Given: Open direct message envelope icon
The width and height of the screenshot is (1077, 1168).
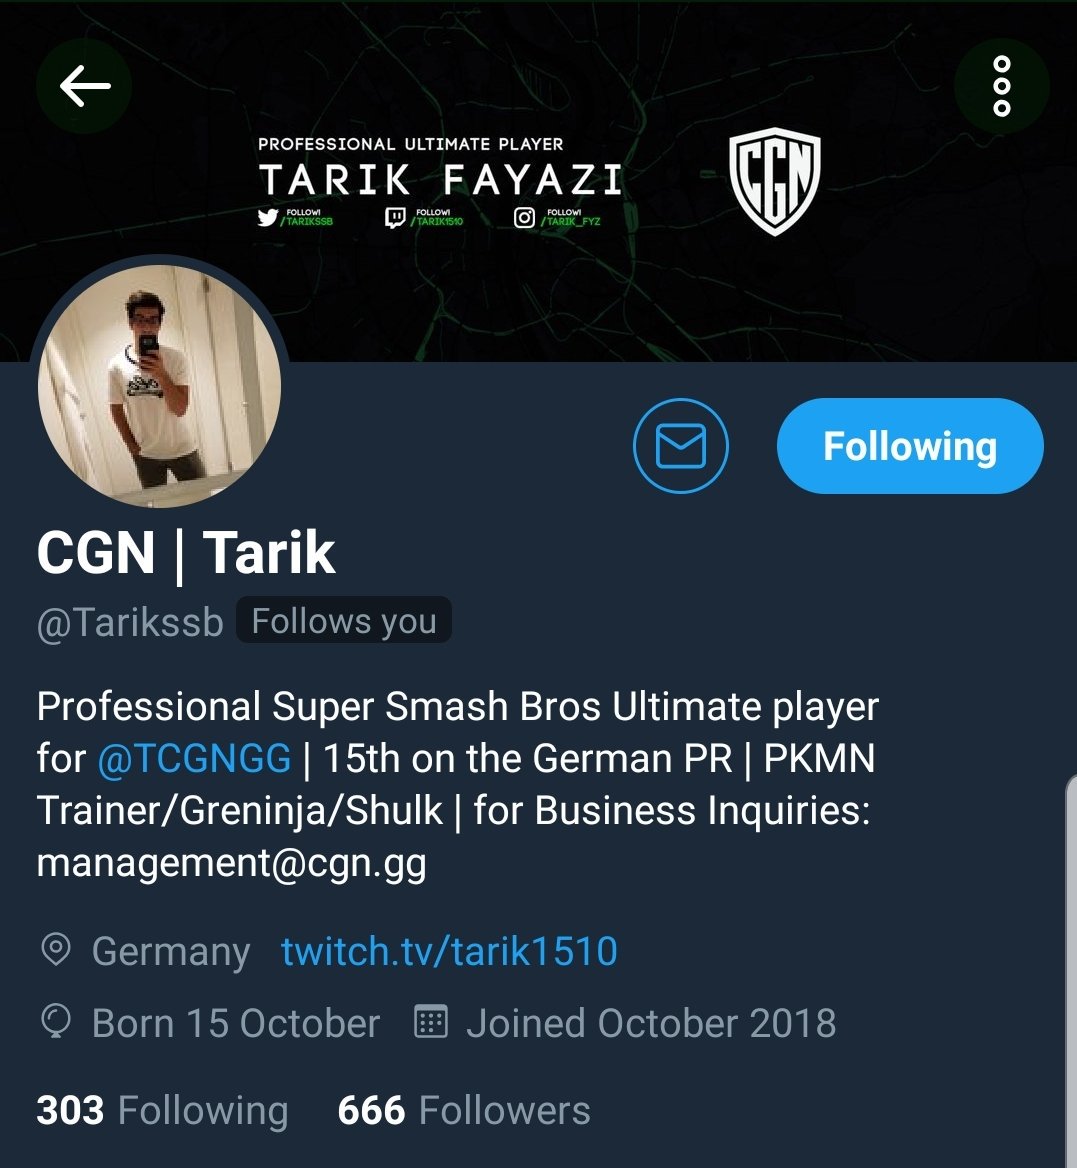Looking at the screenshot, I should pos(681,445).
